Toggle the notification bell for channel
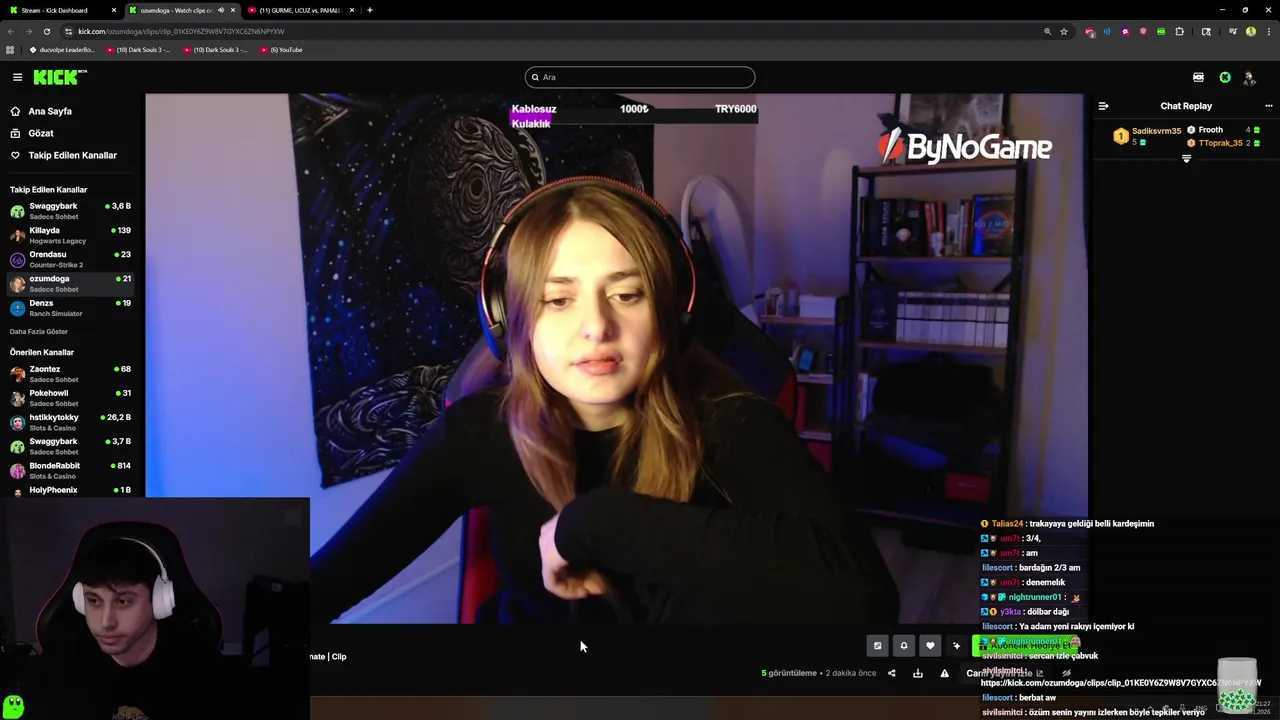Viewport: 1280px width, 720px height. (903, 646)
